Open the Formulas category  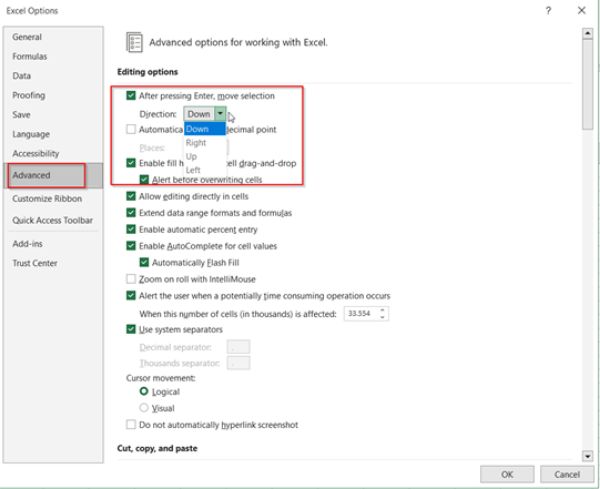click(29, 56)
